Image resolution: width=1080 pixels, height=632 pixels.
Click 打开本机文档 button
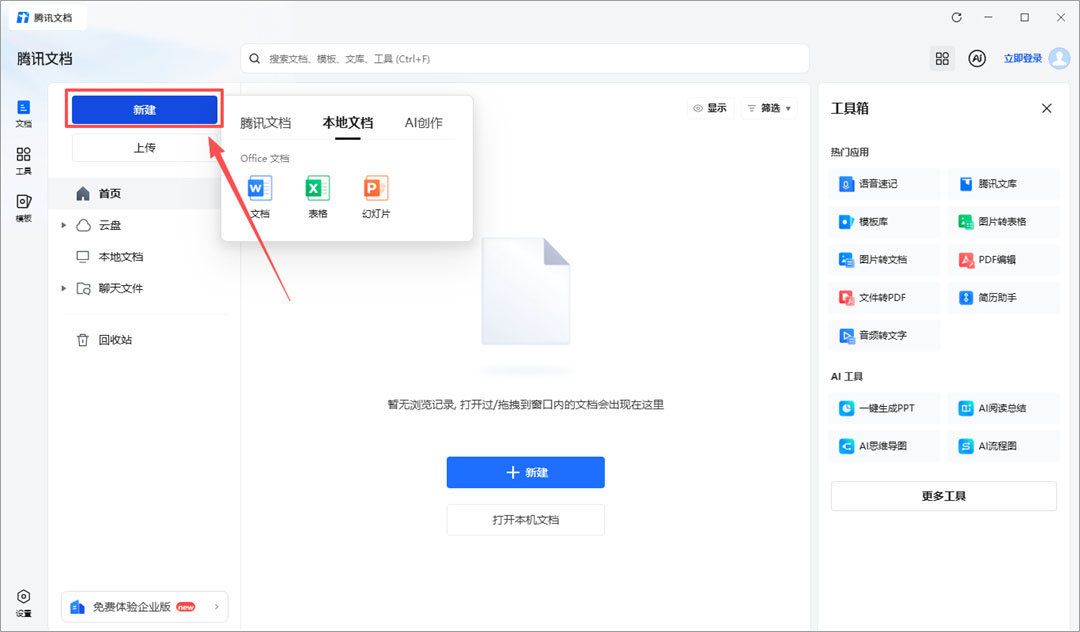526,520
